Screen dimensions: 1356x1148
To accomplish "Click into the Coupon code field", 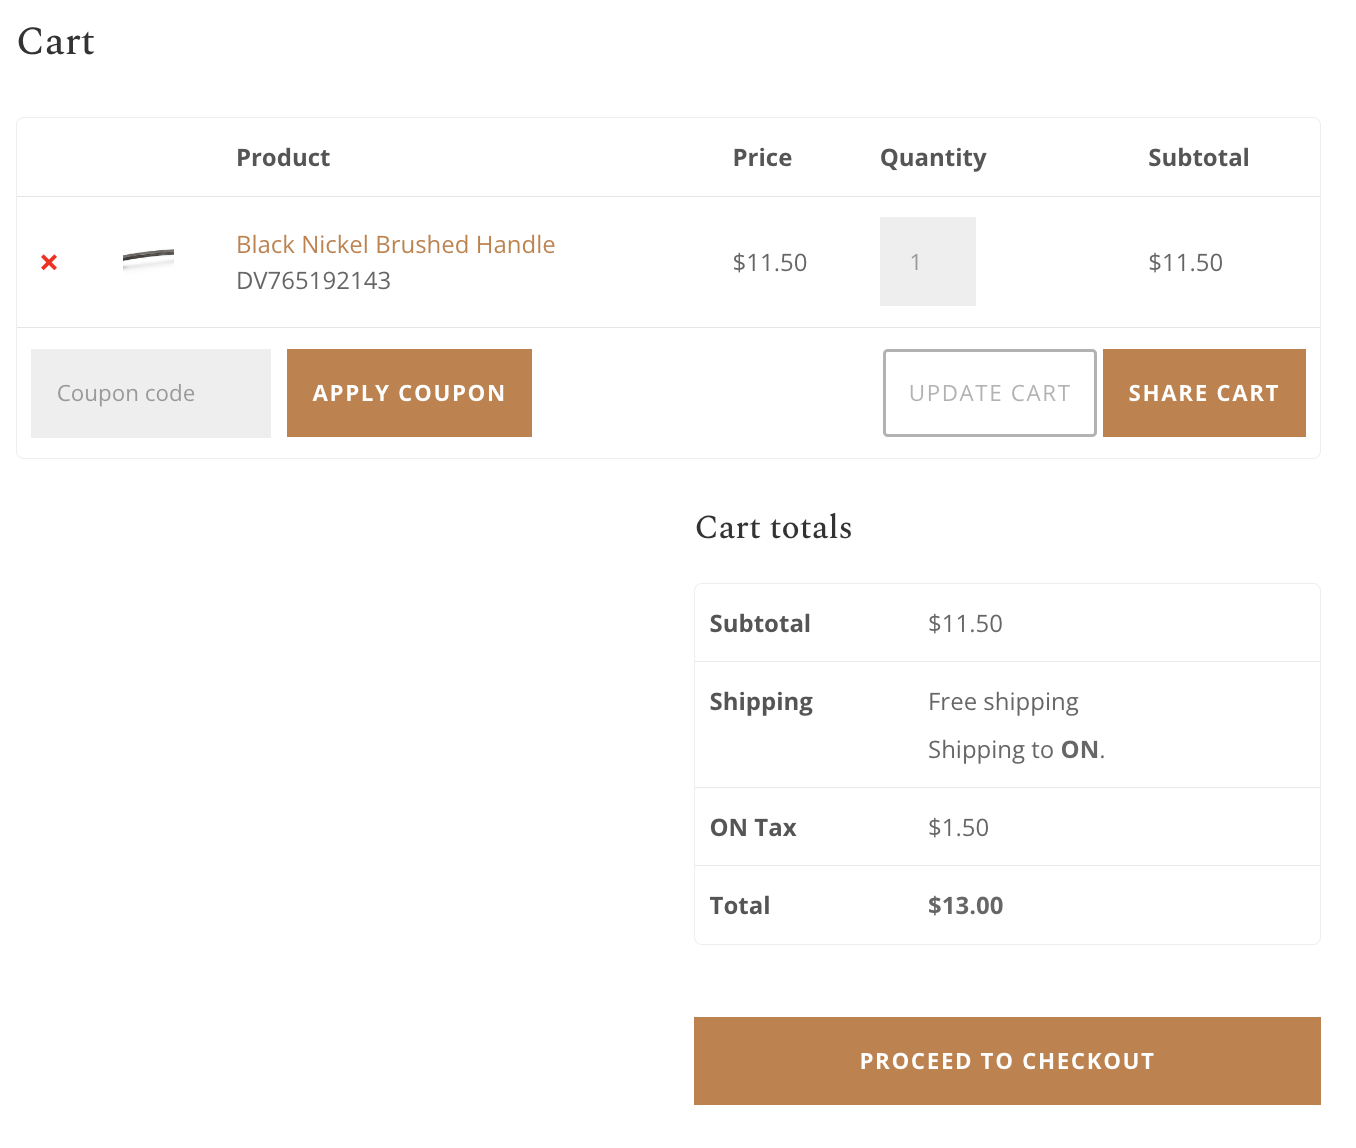I will pos(151,393).
